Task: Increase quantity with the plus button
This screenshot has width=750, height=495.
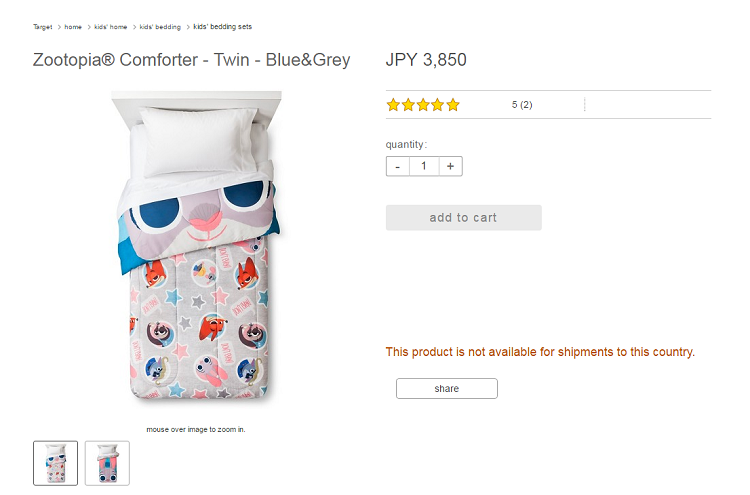Action: point(451,166)
